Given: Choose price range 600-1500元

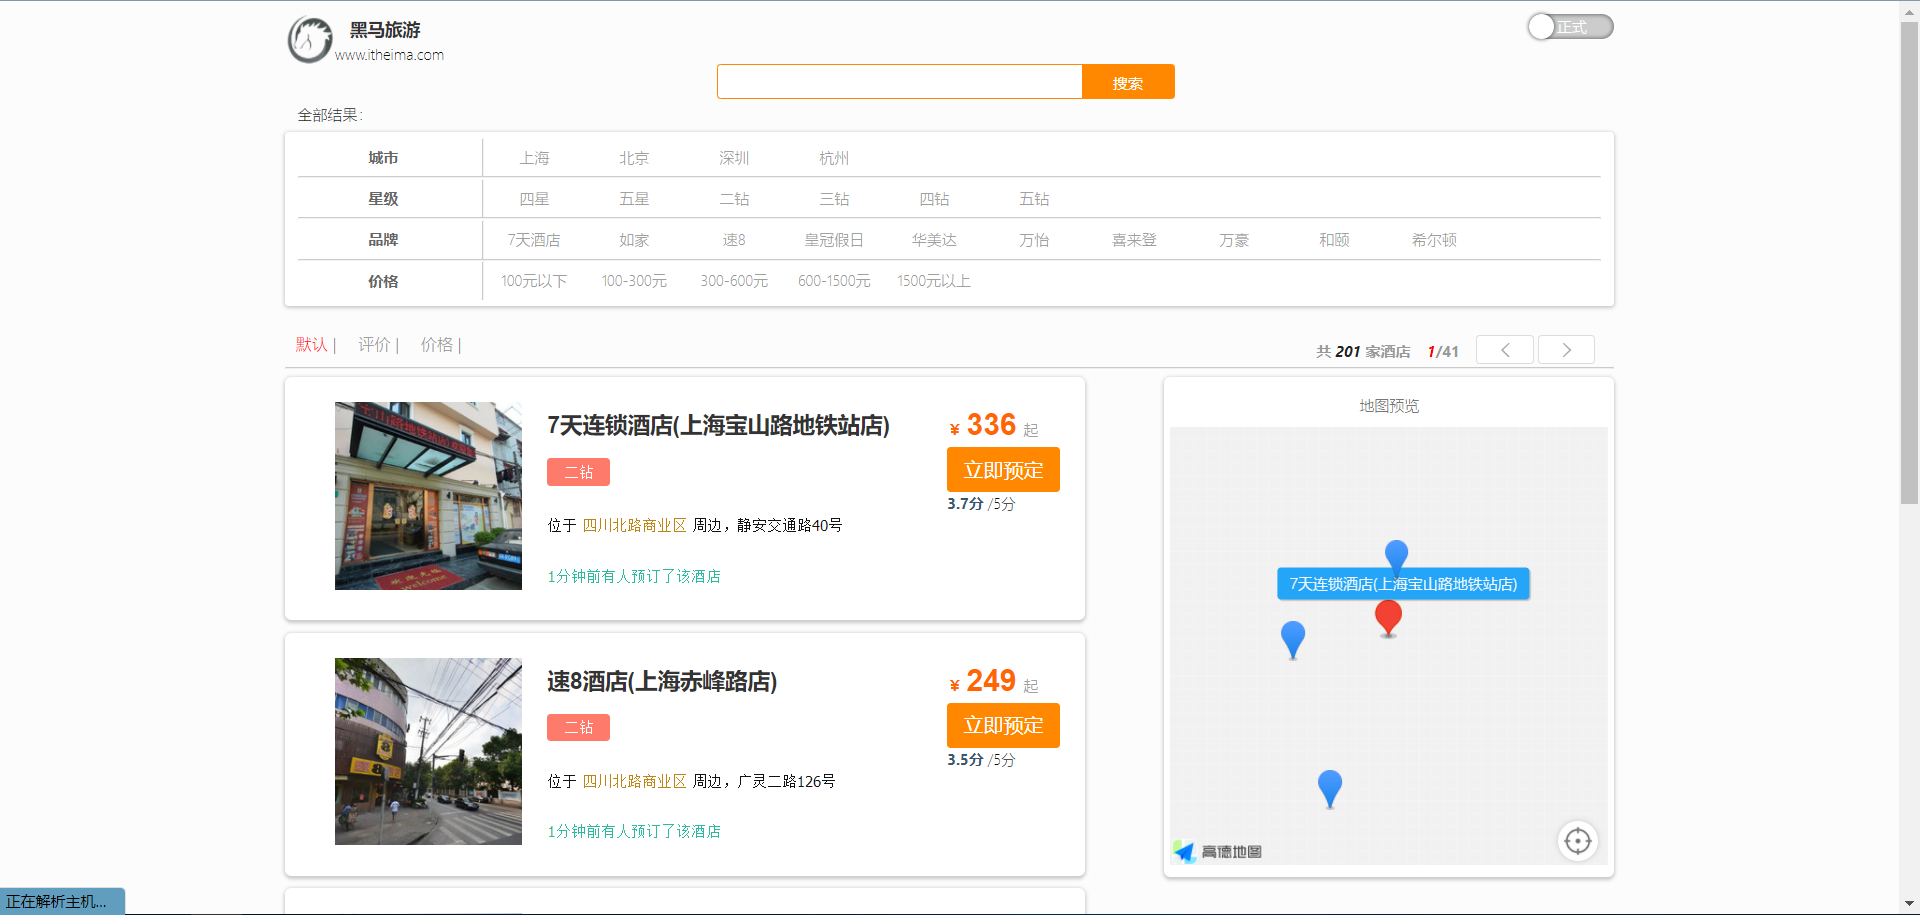Looking at the screenshot, I should pyautogui.click(x=834, y=281).
